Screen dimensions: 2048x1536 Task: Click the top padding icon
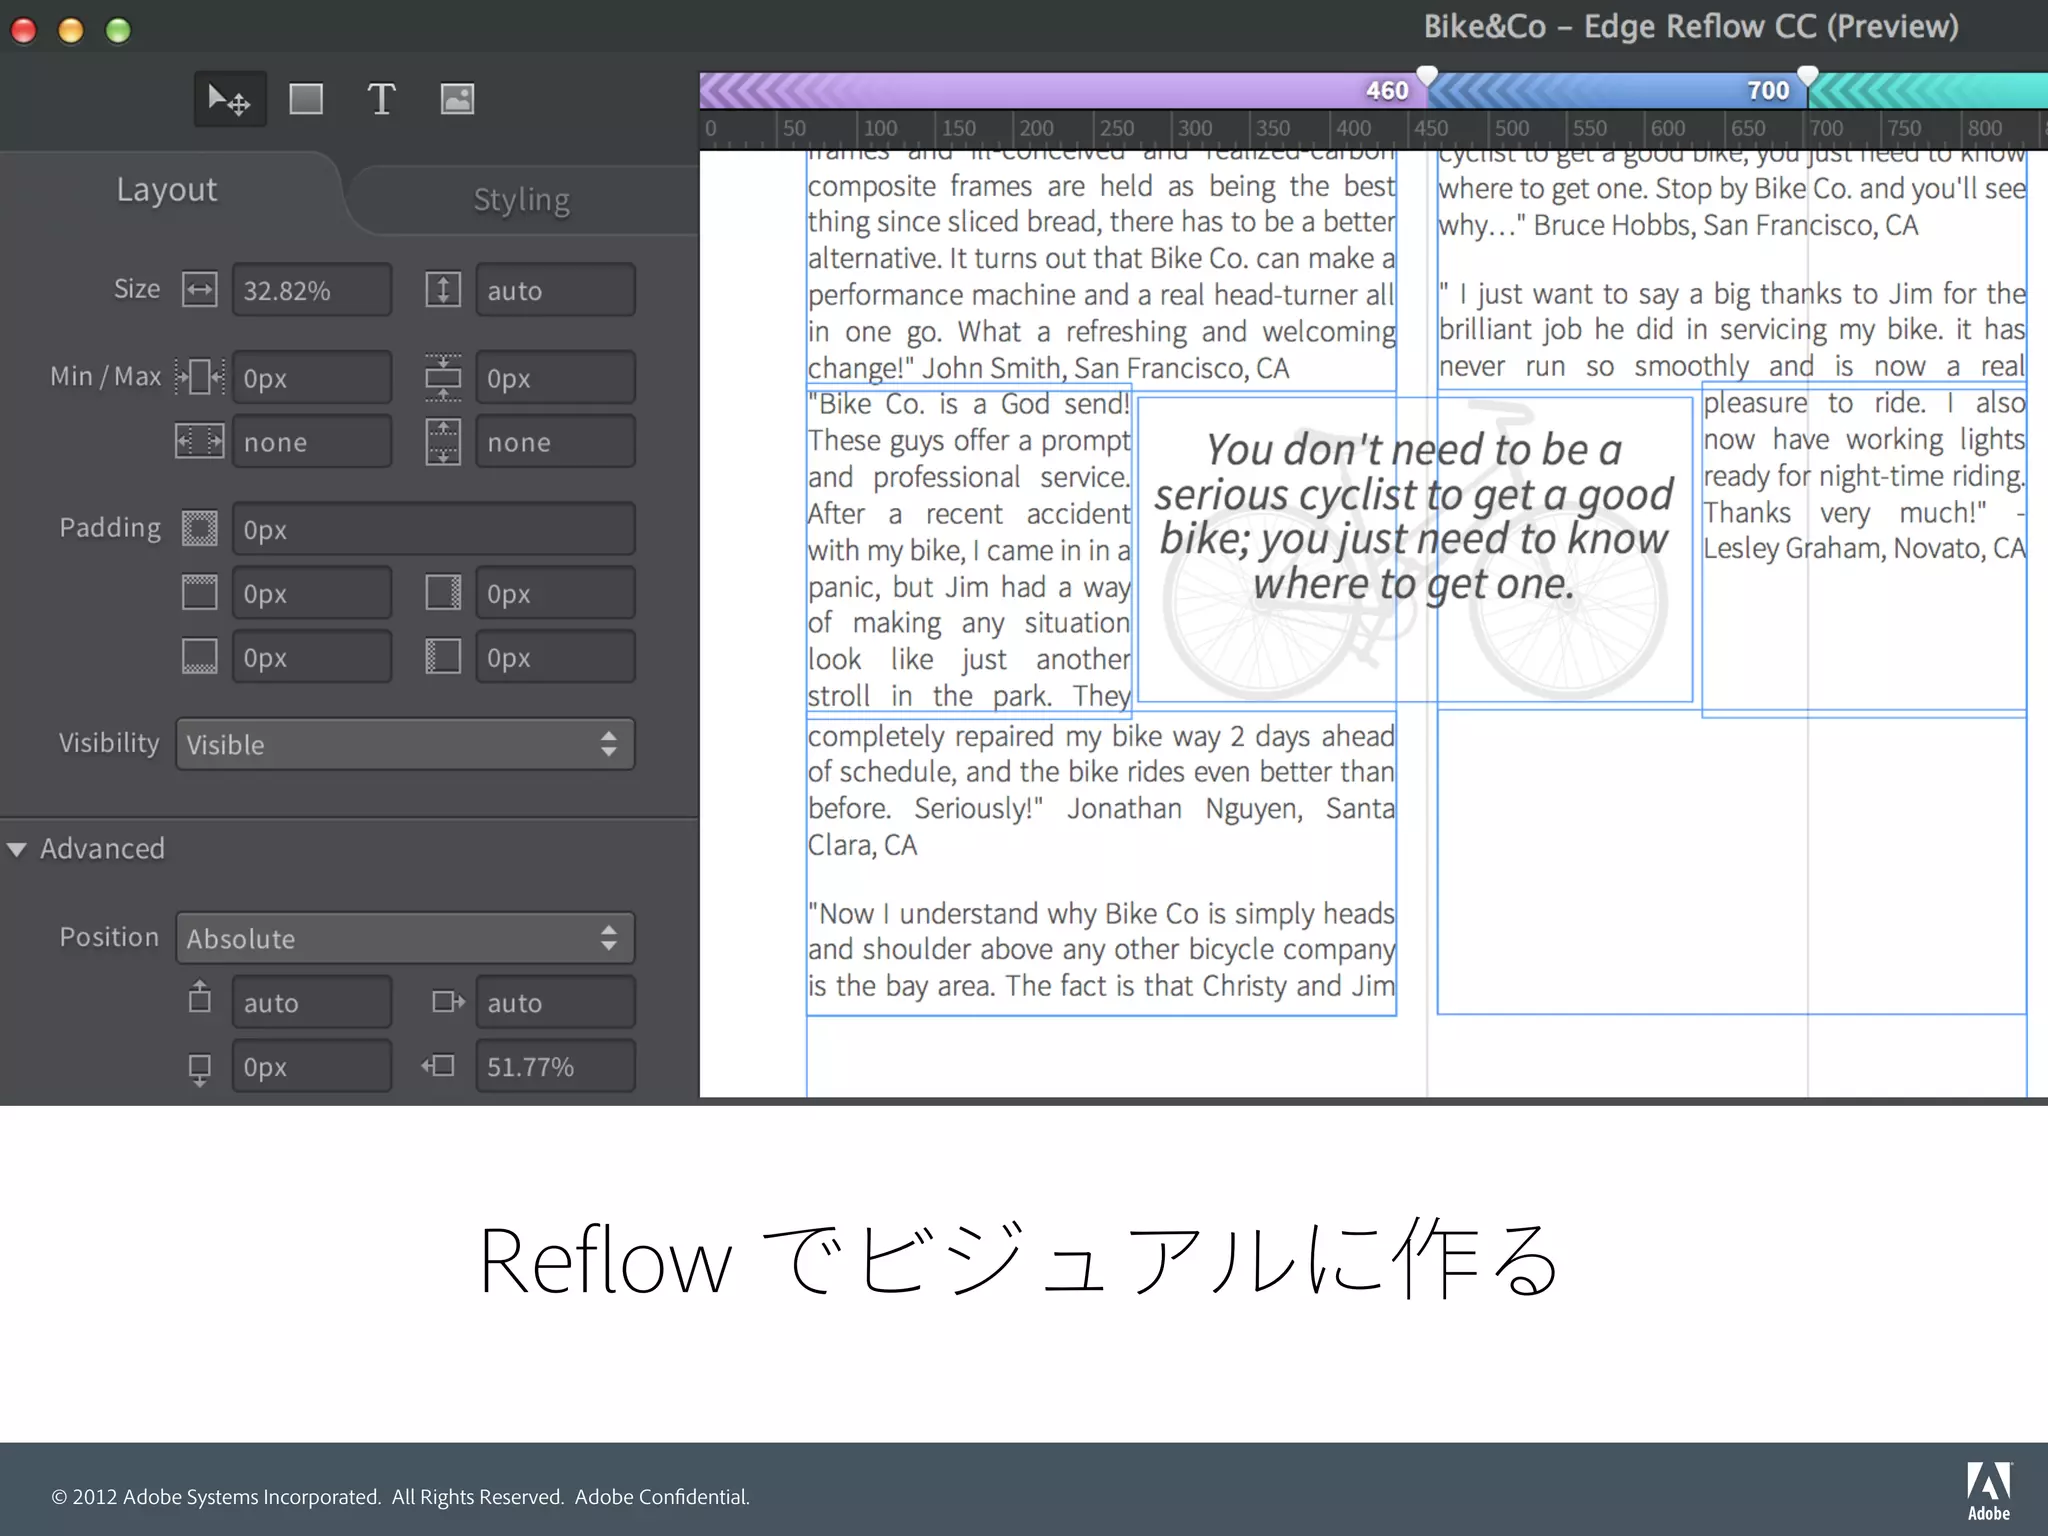[x=200, y=592]
